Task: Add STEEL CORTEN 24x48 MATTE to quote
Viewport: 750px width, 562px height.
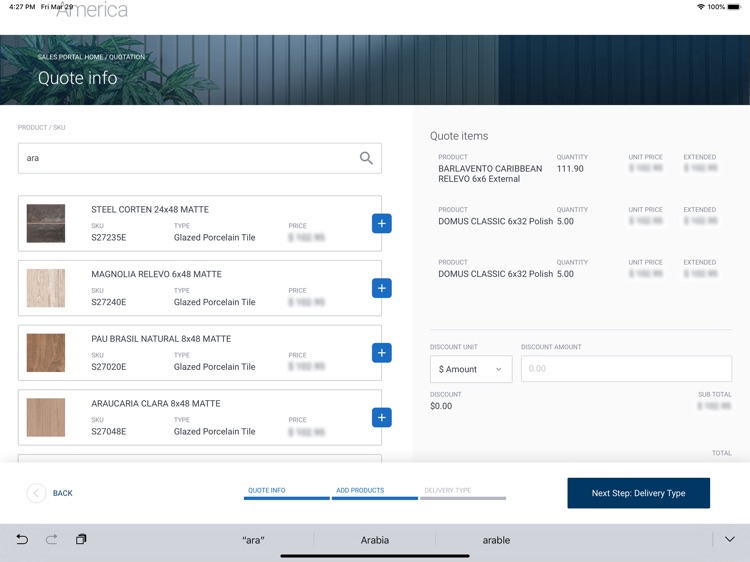Action: 382,223
